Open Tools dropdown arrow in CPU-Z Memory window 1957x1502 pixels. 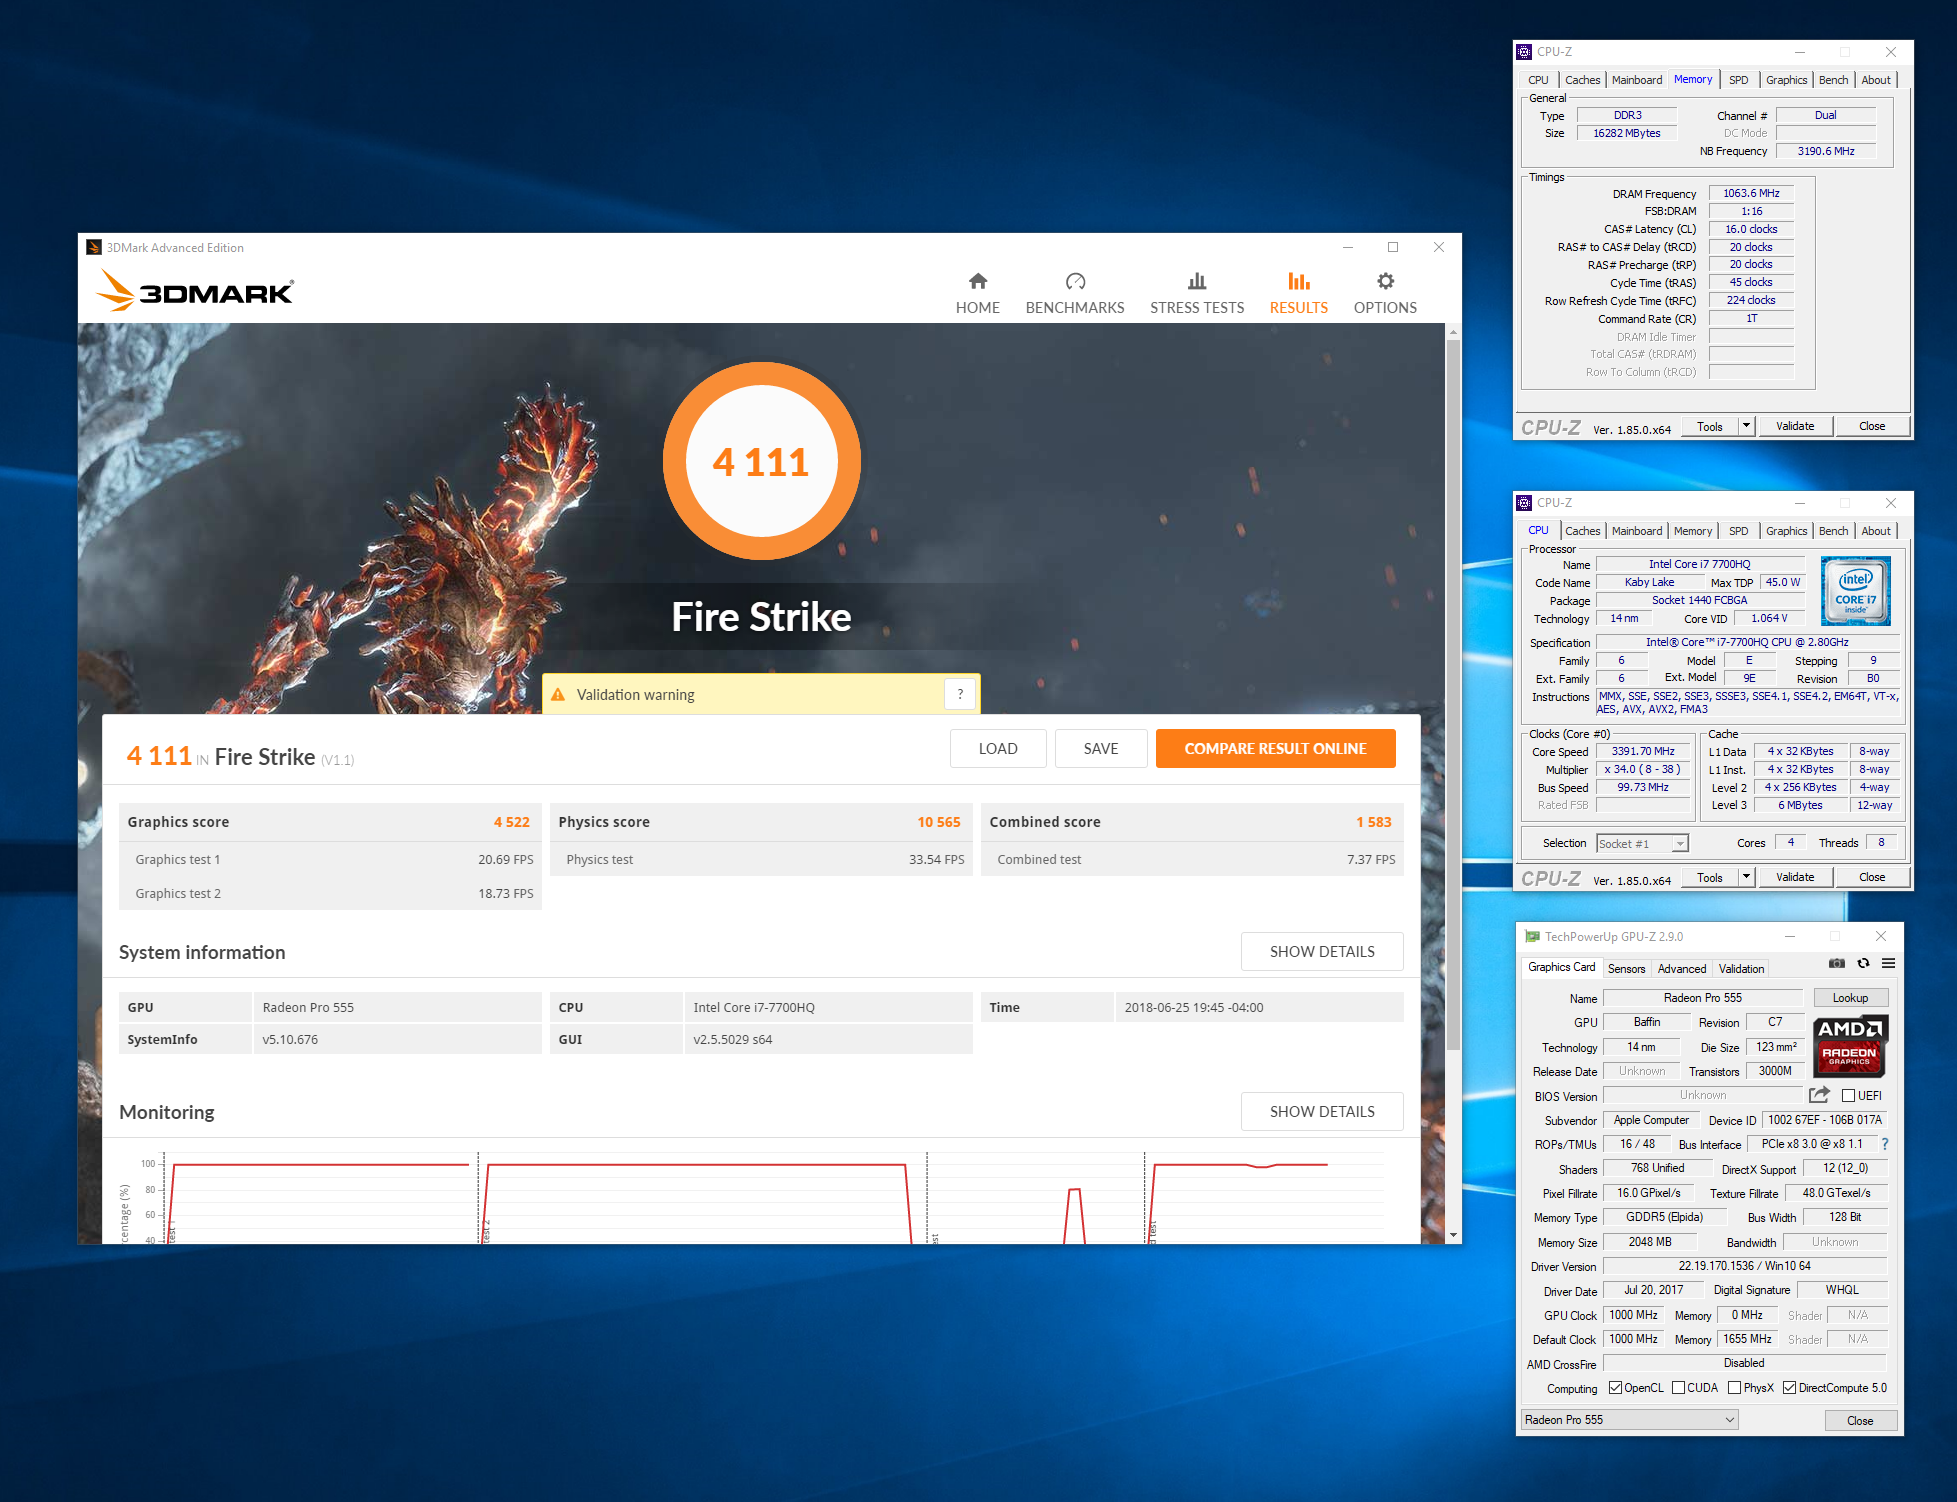[x=1747, y=426]
